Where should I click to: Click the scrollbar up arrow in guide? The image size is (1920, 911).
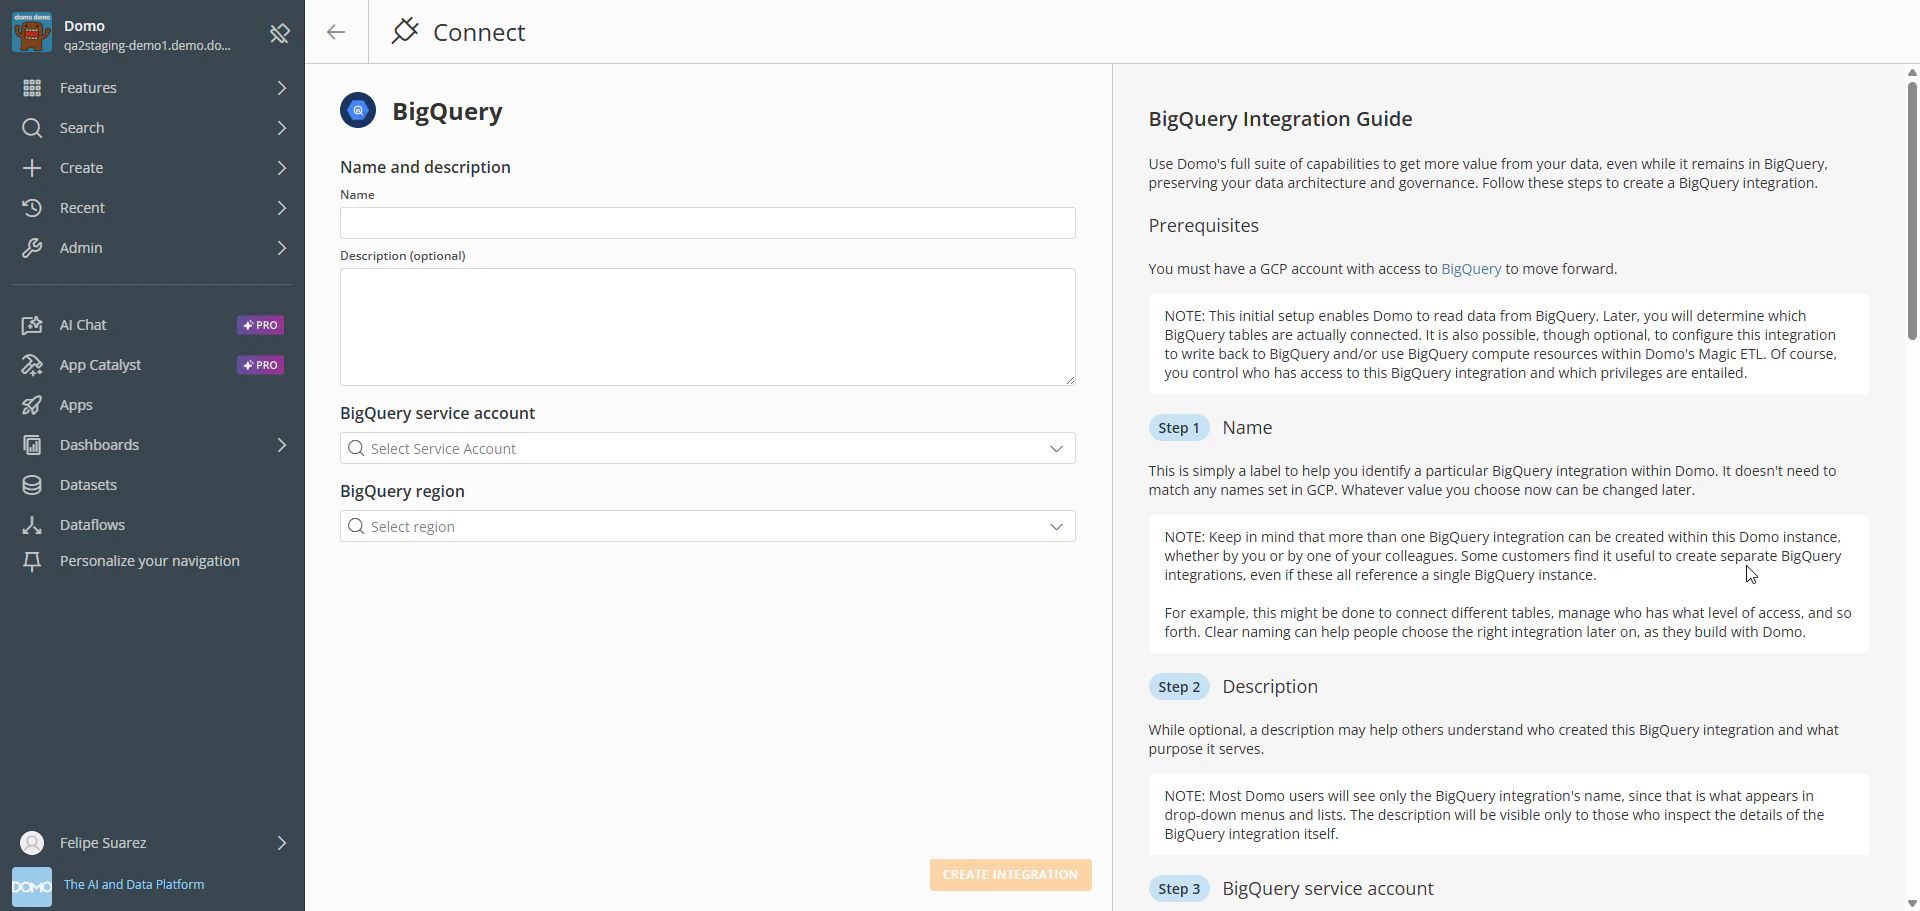pyautogui.click(x=1912, y=72)
